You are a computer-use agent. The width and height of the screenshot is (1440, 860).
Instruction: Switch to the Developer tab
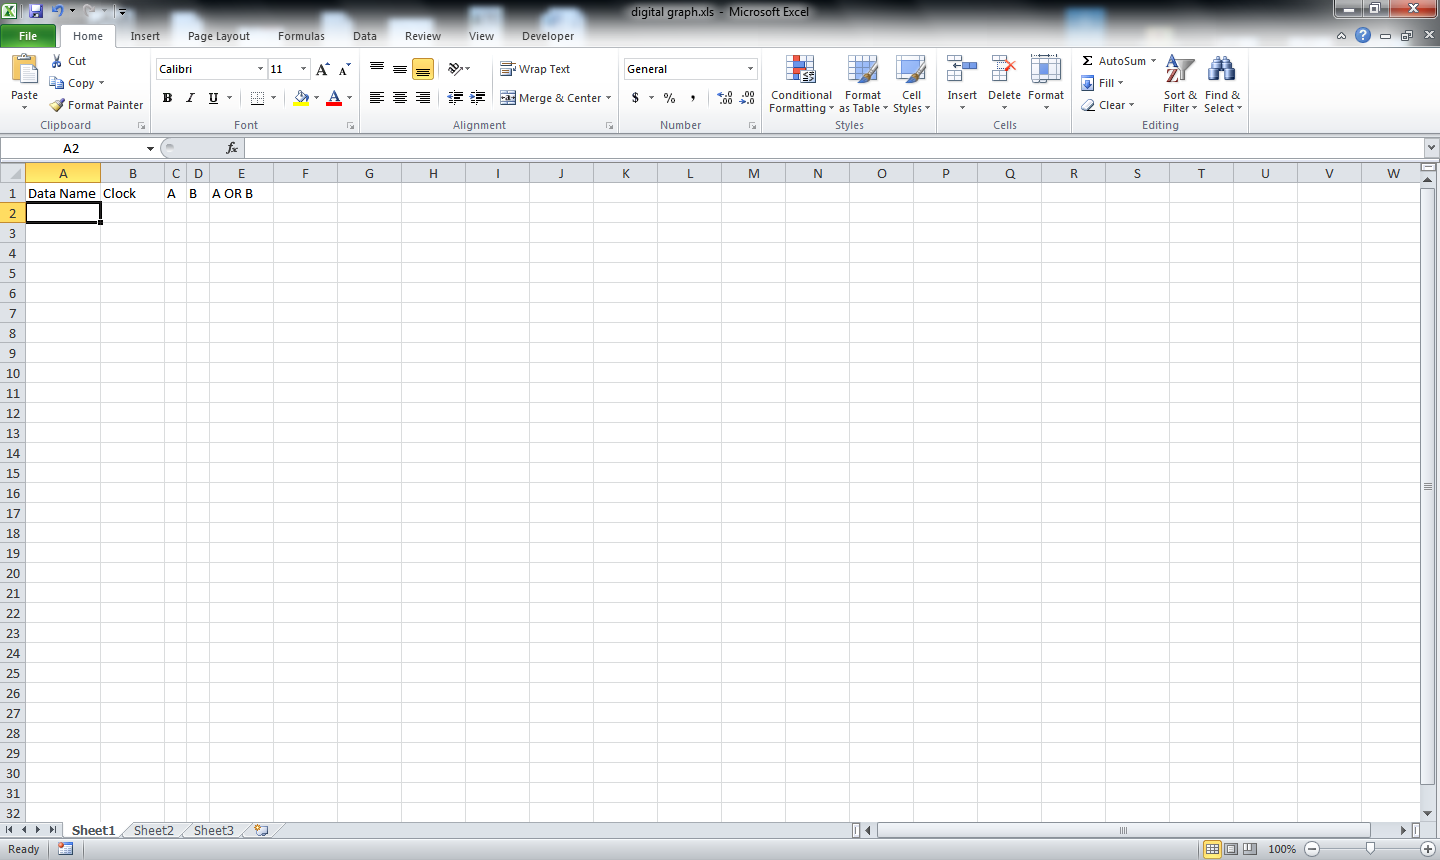tap(548, 36)
